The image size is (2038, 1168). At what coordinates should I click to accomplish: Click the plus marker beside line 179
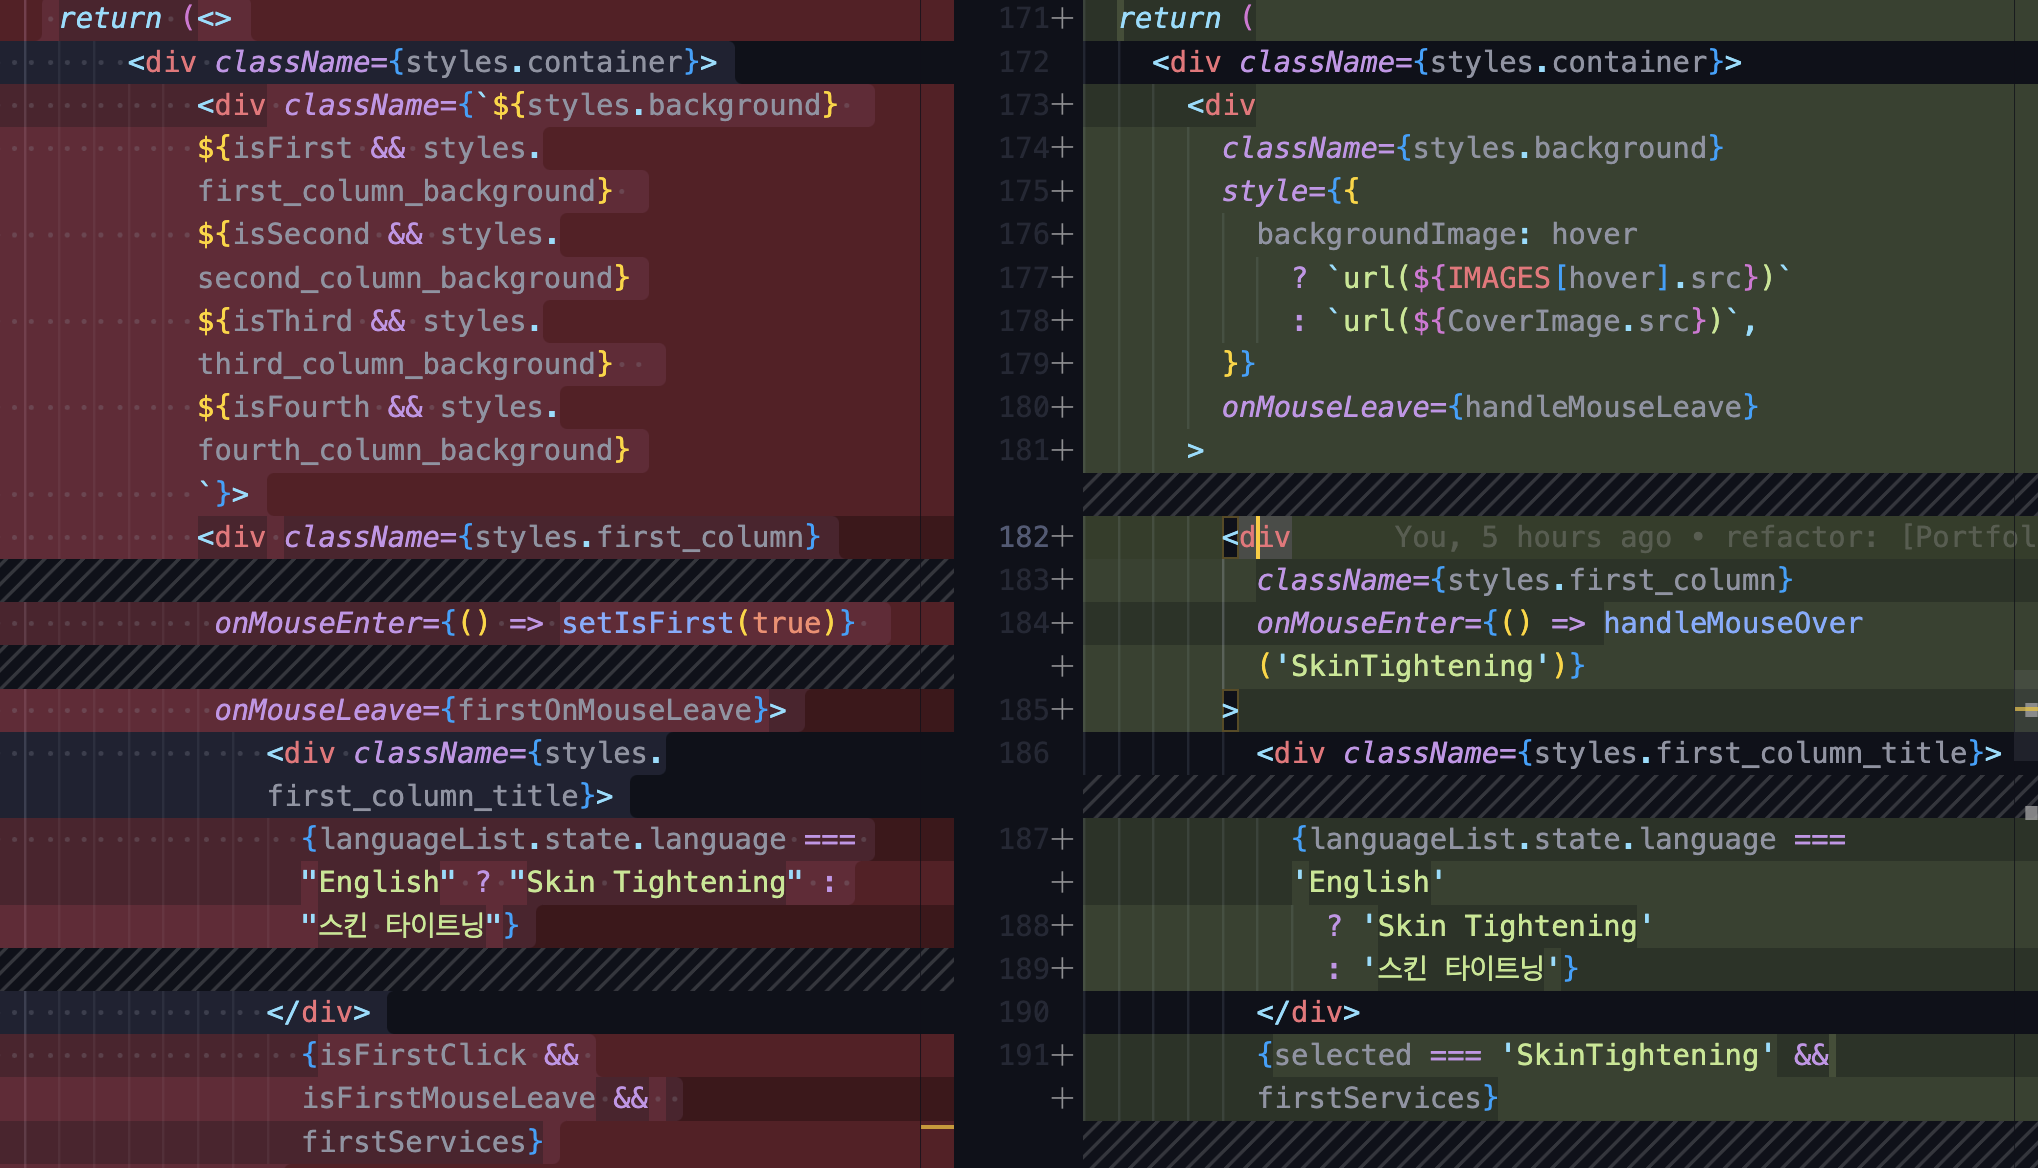(1063, 364)
